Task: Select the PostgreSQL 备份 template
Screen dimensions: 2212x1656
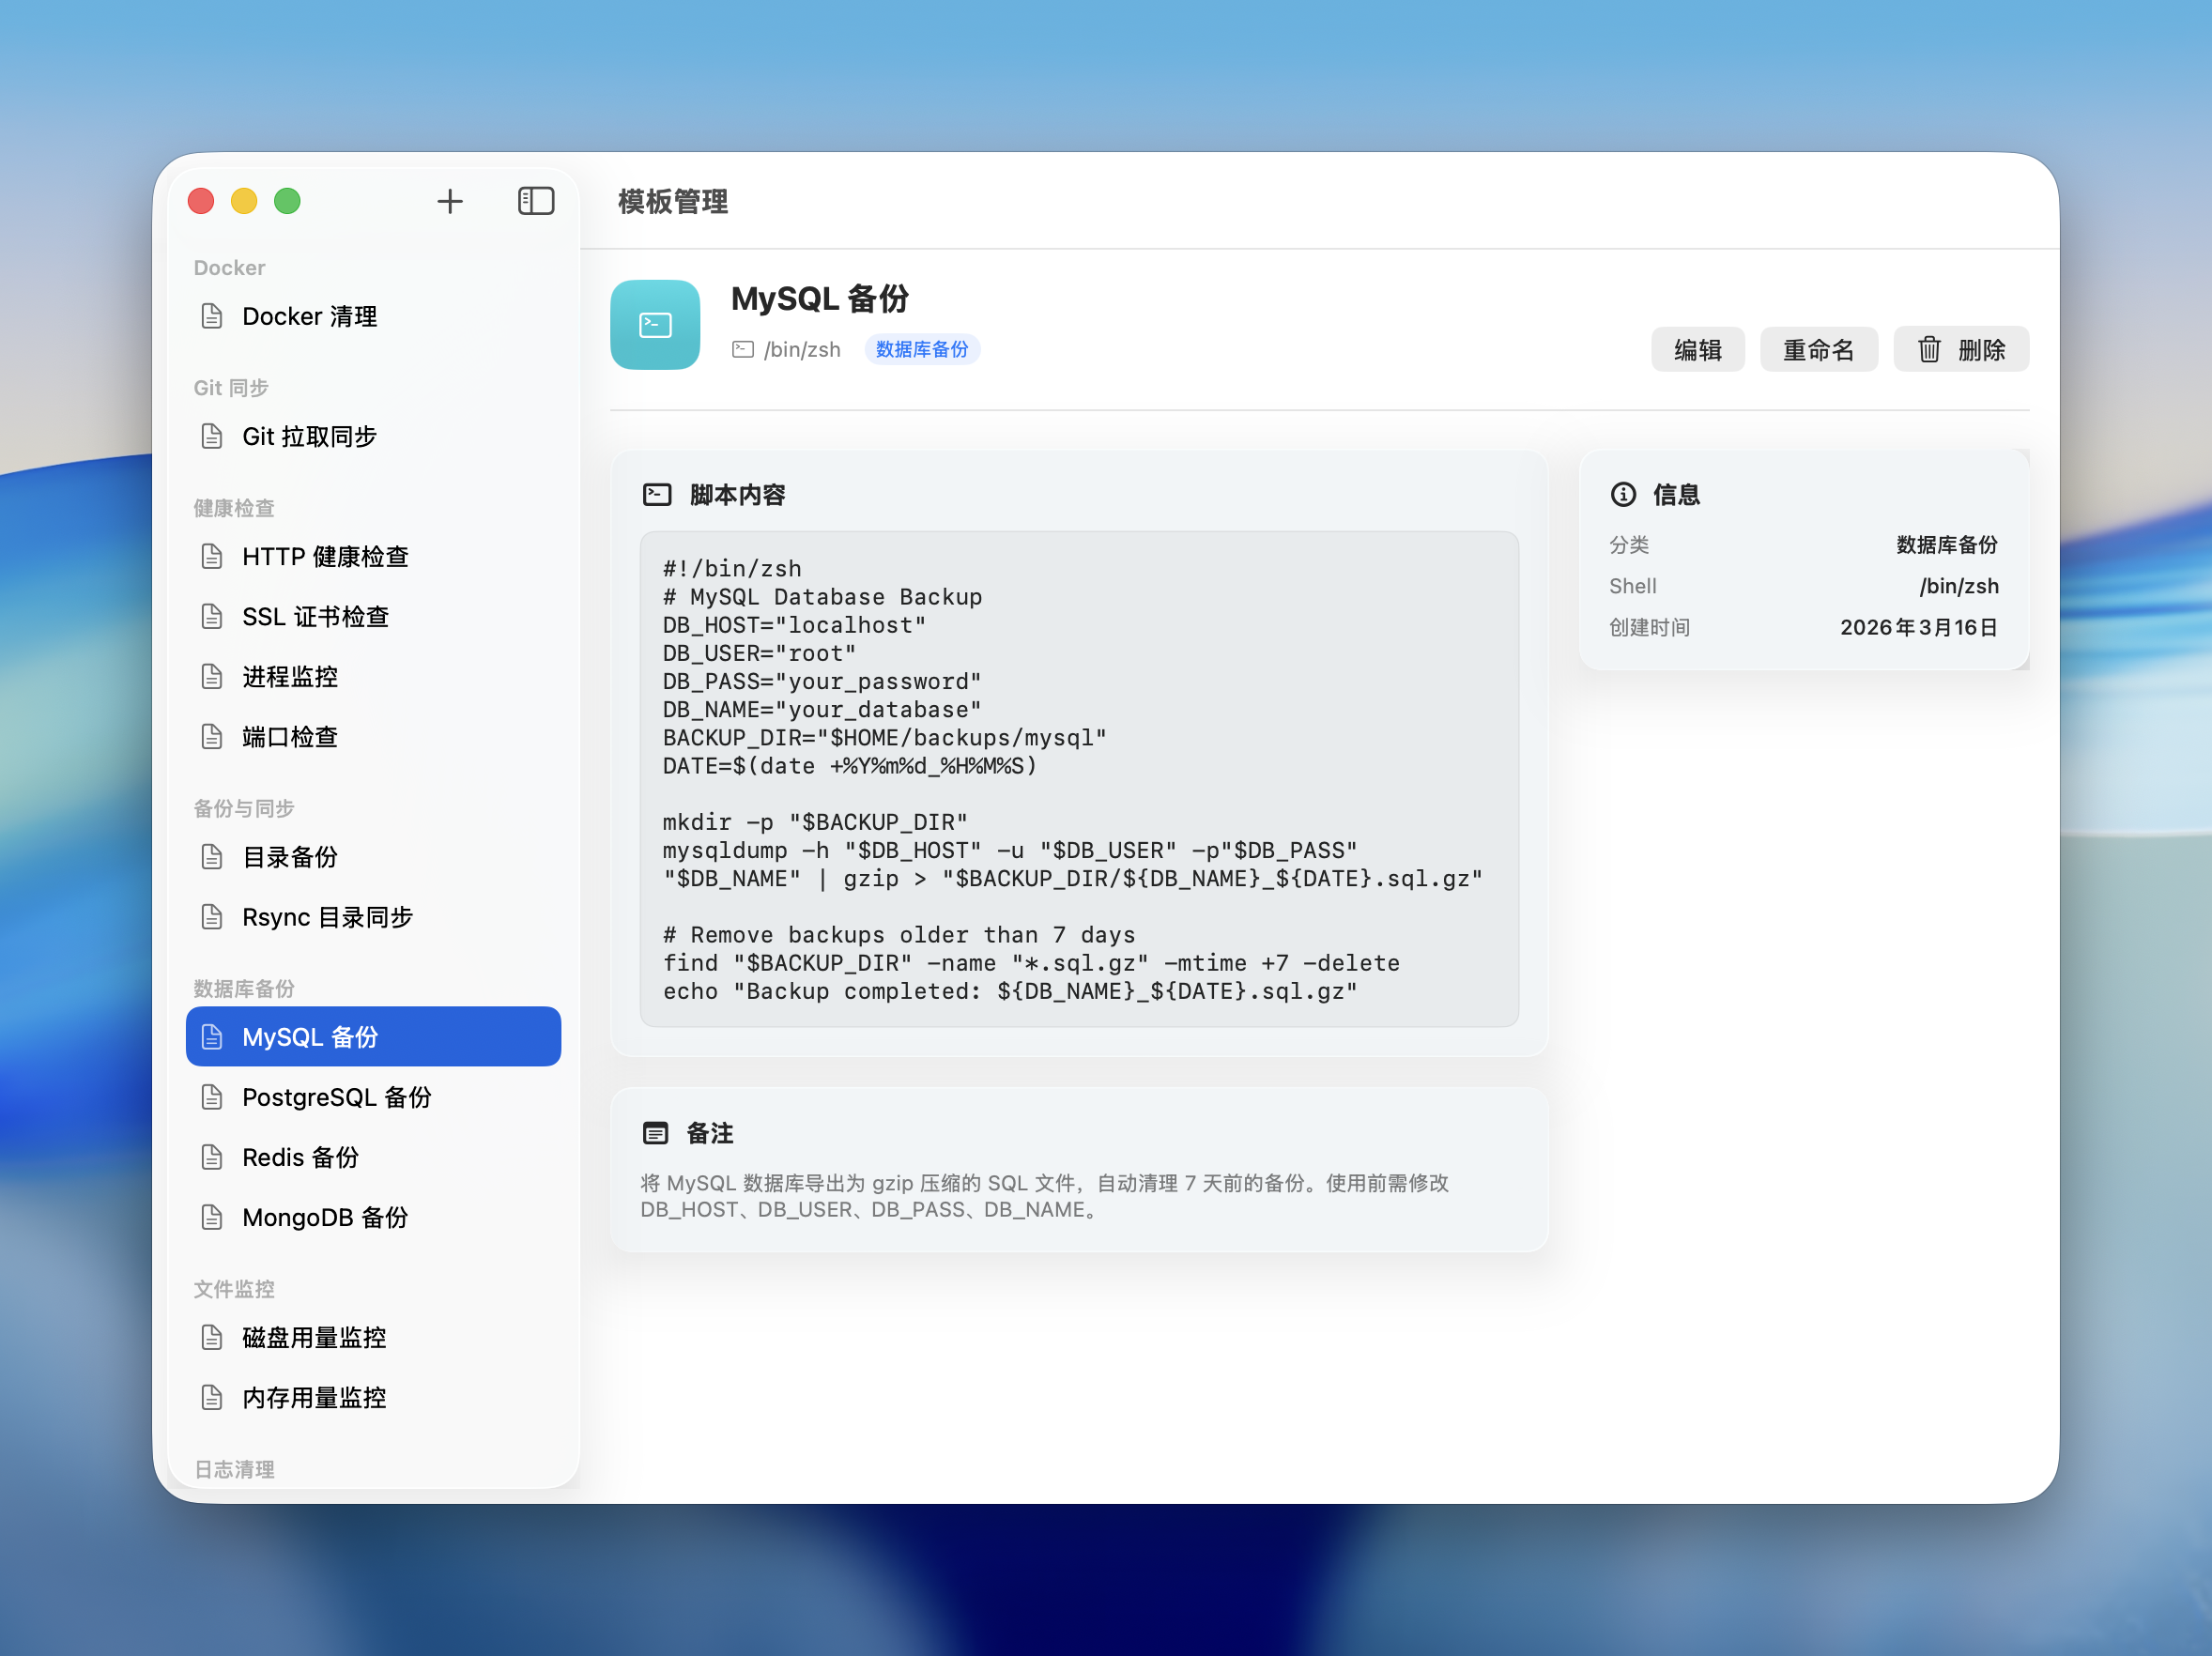Action: pyautogui.click(x=336, y=1097)
